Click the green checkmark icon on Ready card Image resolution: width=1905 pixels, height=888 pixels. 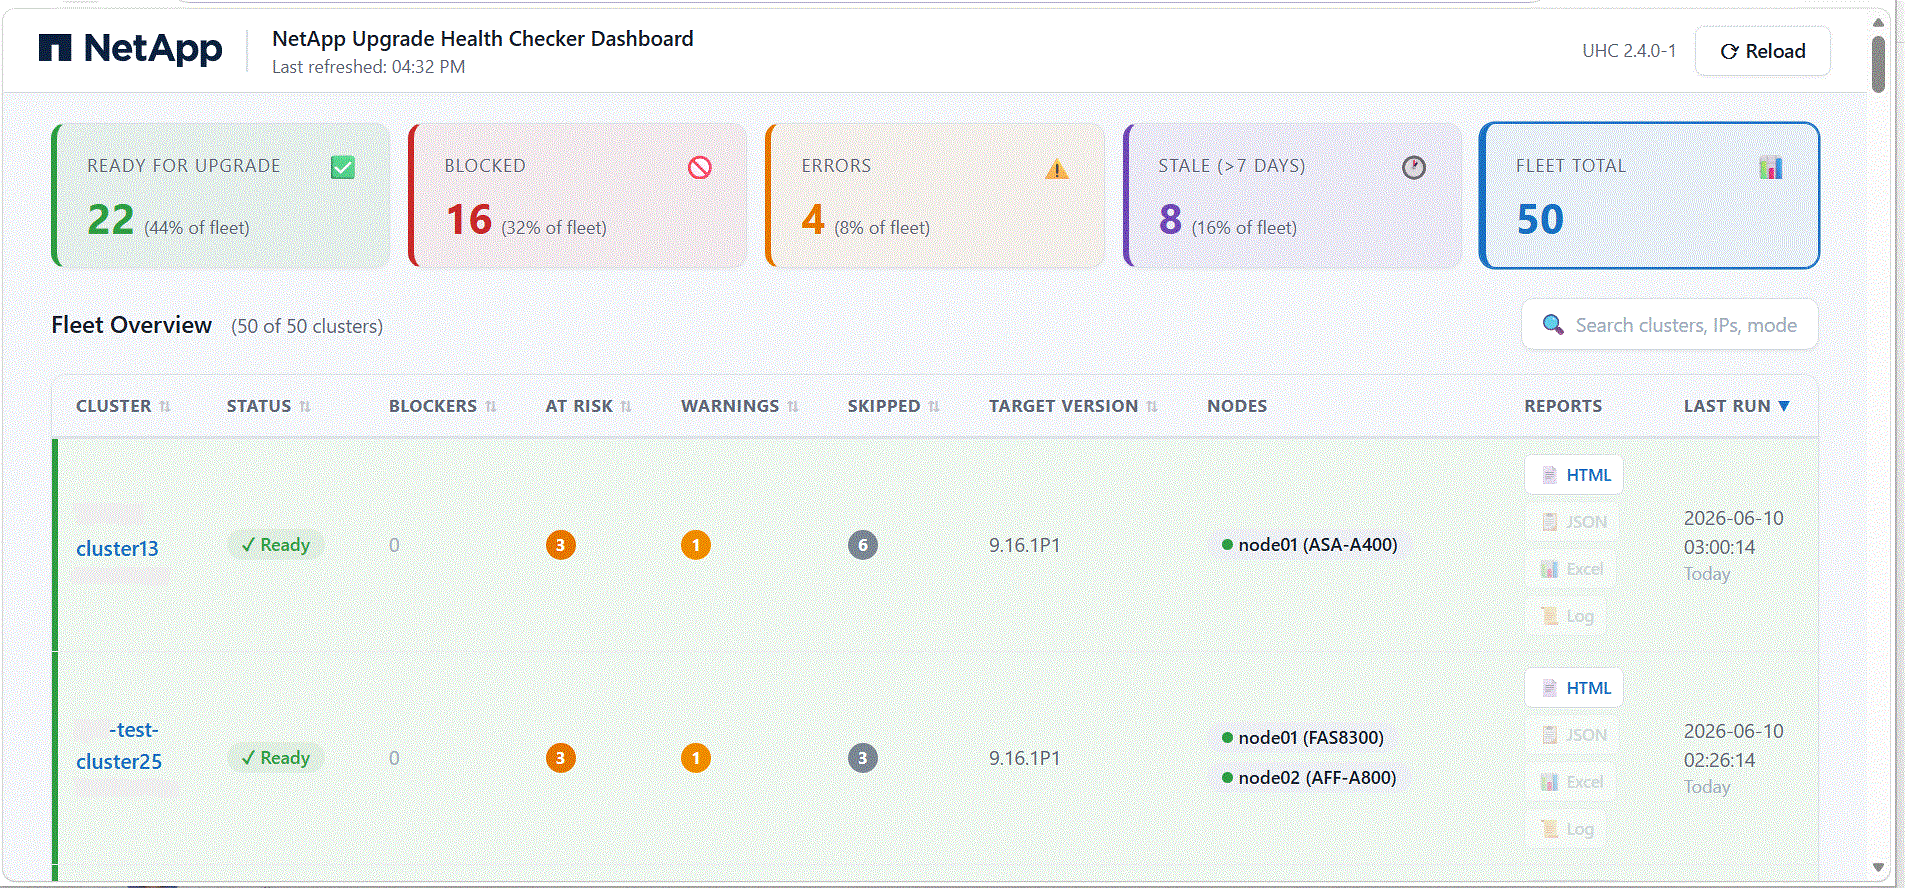342,167
